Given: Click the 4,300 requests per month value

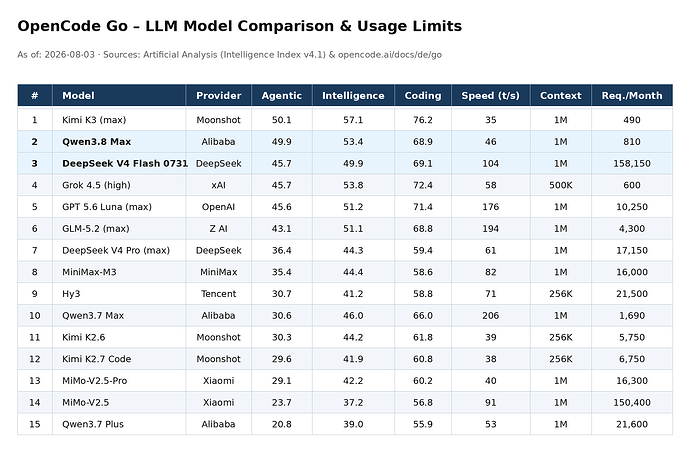Looking at the screenshot, I should pyautogui.click(x=631, y=228).
